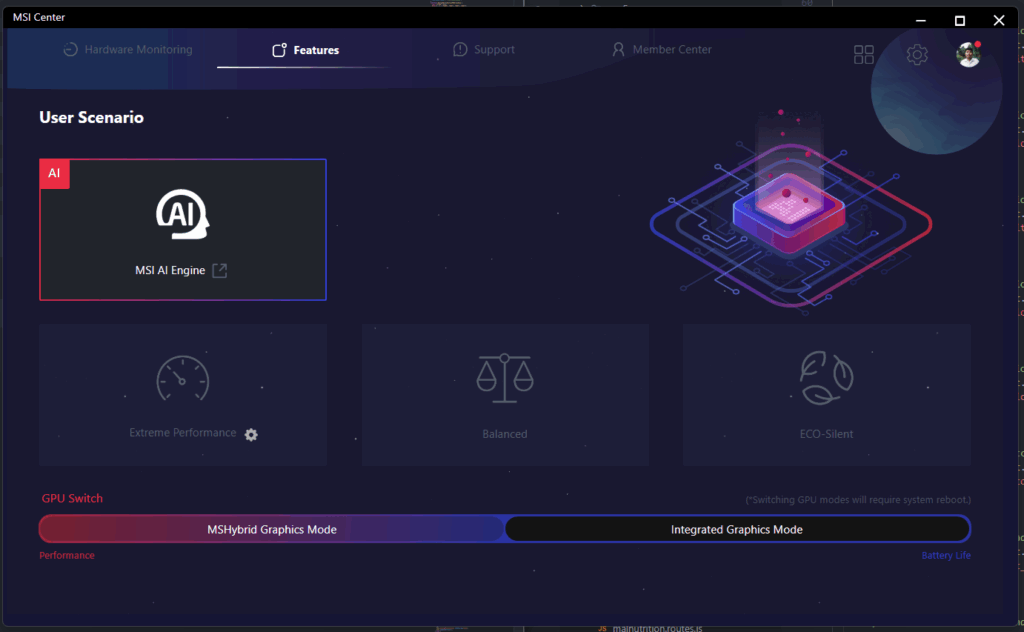This screenshot has width=1024, height=632.
Task: Switch to Integrated Graphics Mode
Action: (x=737, y=529)
